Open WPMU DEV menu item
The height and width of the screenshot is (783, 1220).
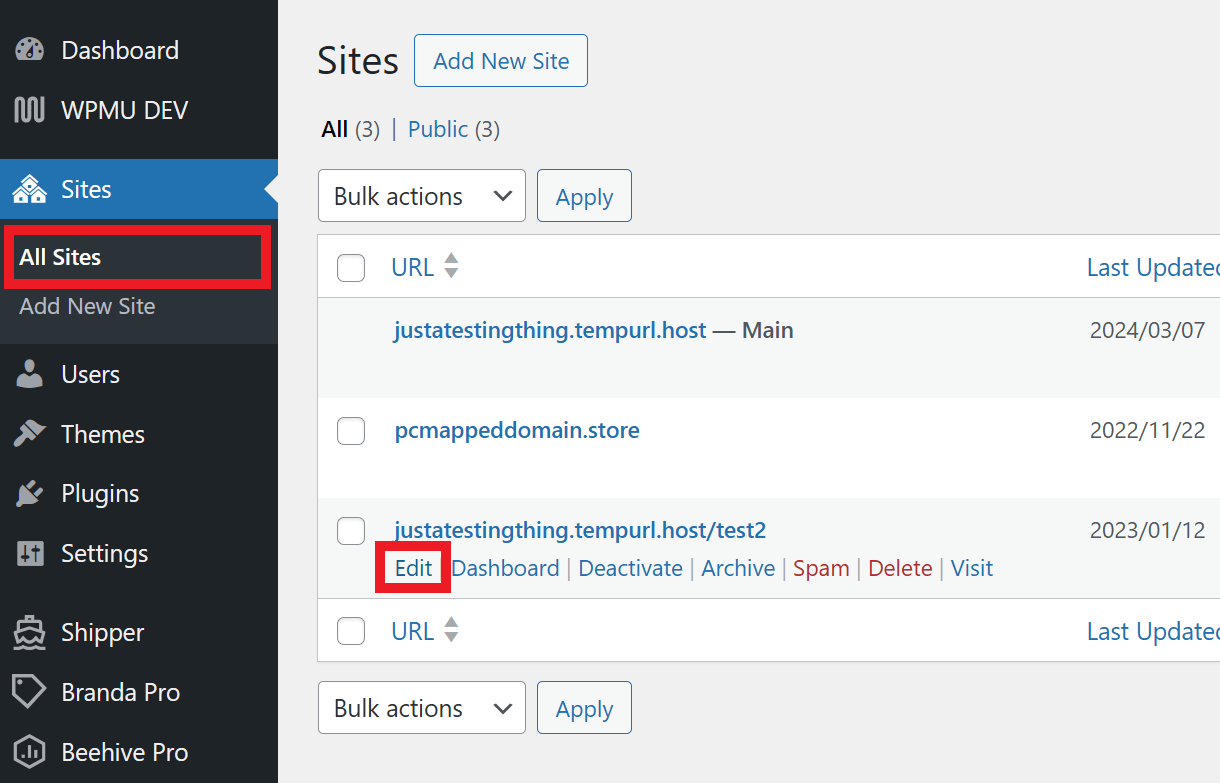tap(139, 110)
